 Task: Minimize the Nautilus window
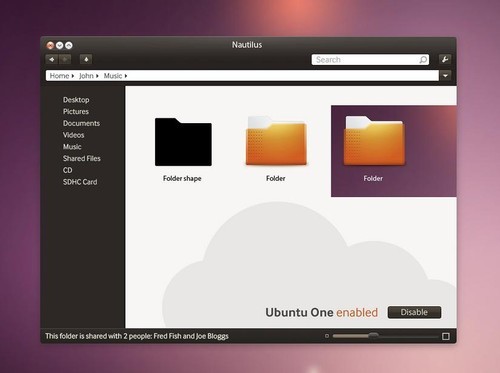click(x=59, y=45)
